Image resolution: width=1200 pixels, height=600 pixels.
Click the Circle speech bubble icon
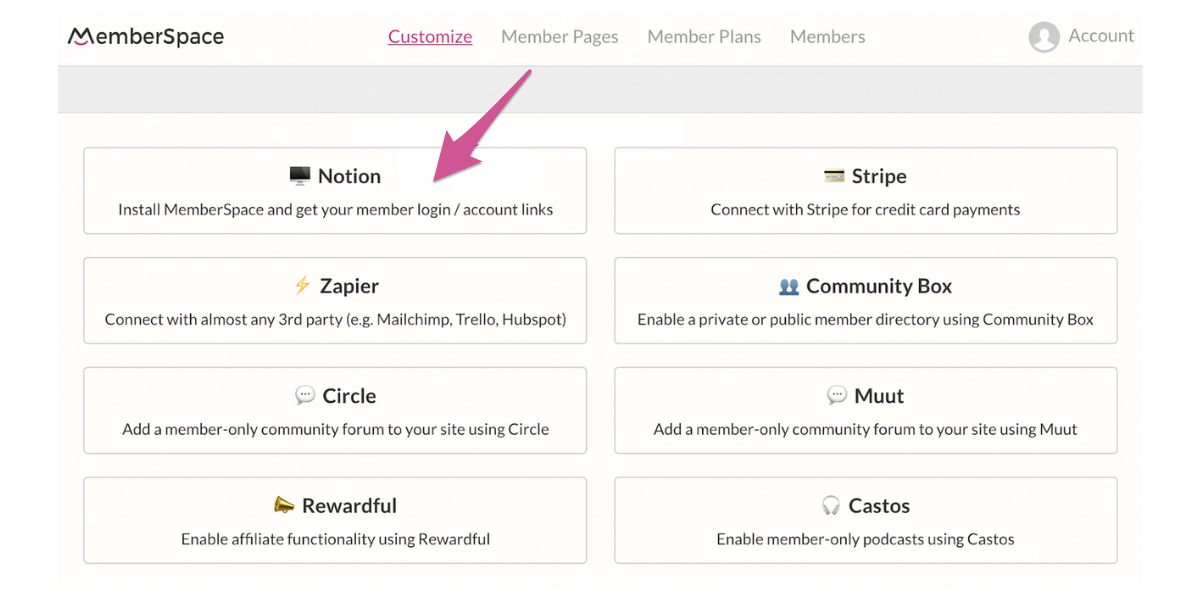pyautogui.click(x=305, y=396)
